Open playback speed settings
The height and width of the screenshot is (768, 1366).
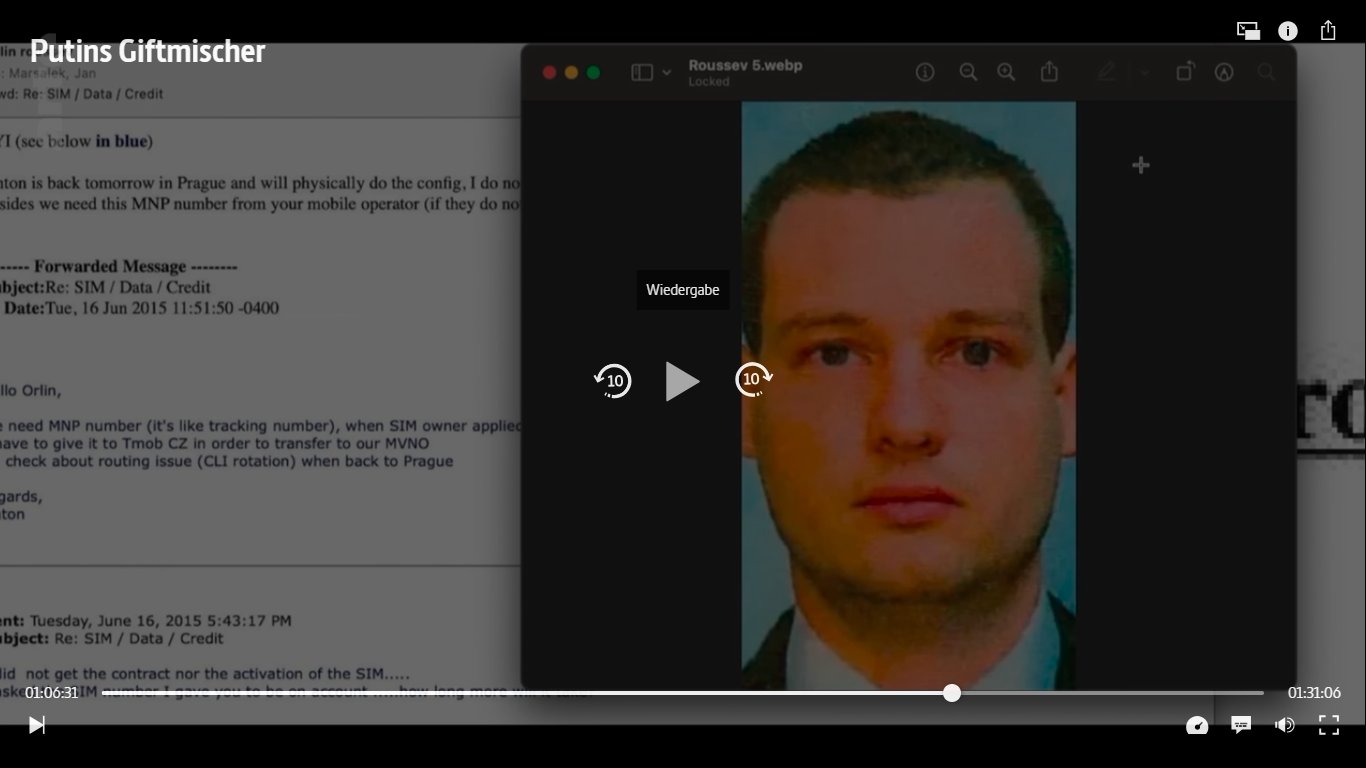pyautogui.click(x=1197, y=725)
